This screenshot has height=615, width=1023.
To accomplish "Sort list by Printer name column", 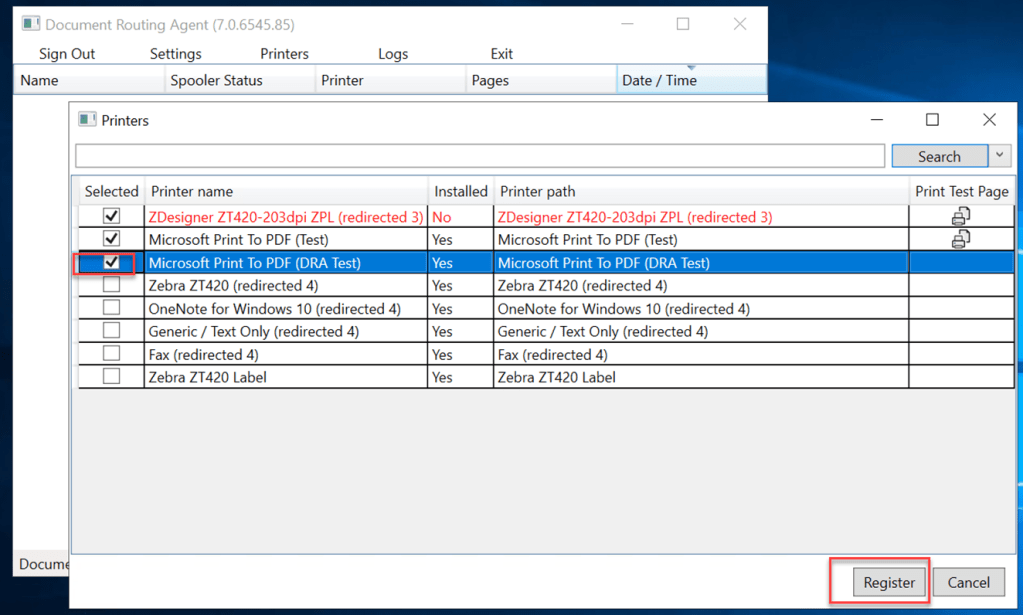I will (285, 191).
